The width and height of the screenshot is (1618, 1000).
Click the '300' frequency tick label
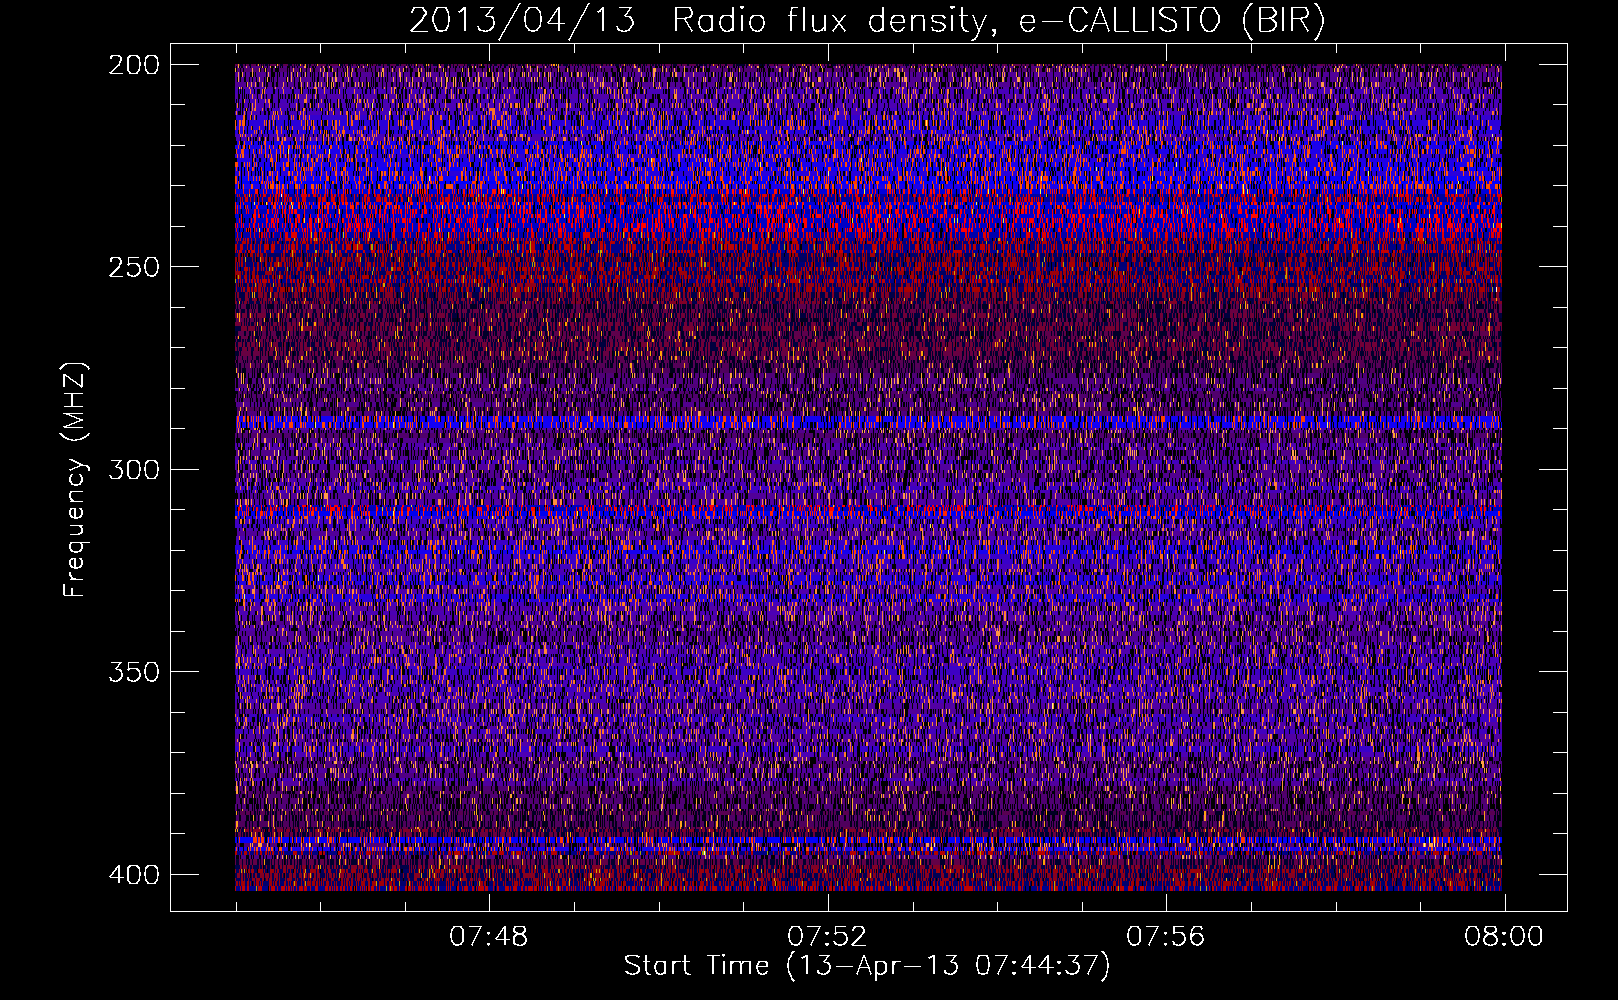coord(133,469)
